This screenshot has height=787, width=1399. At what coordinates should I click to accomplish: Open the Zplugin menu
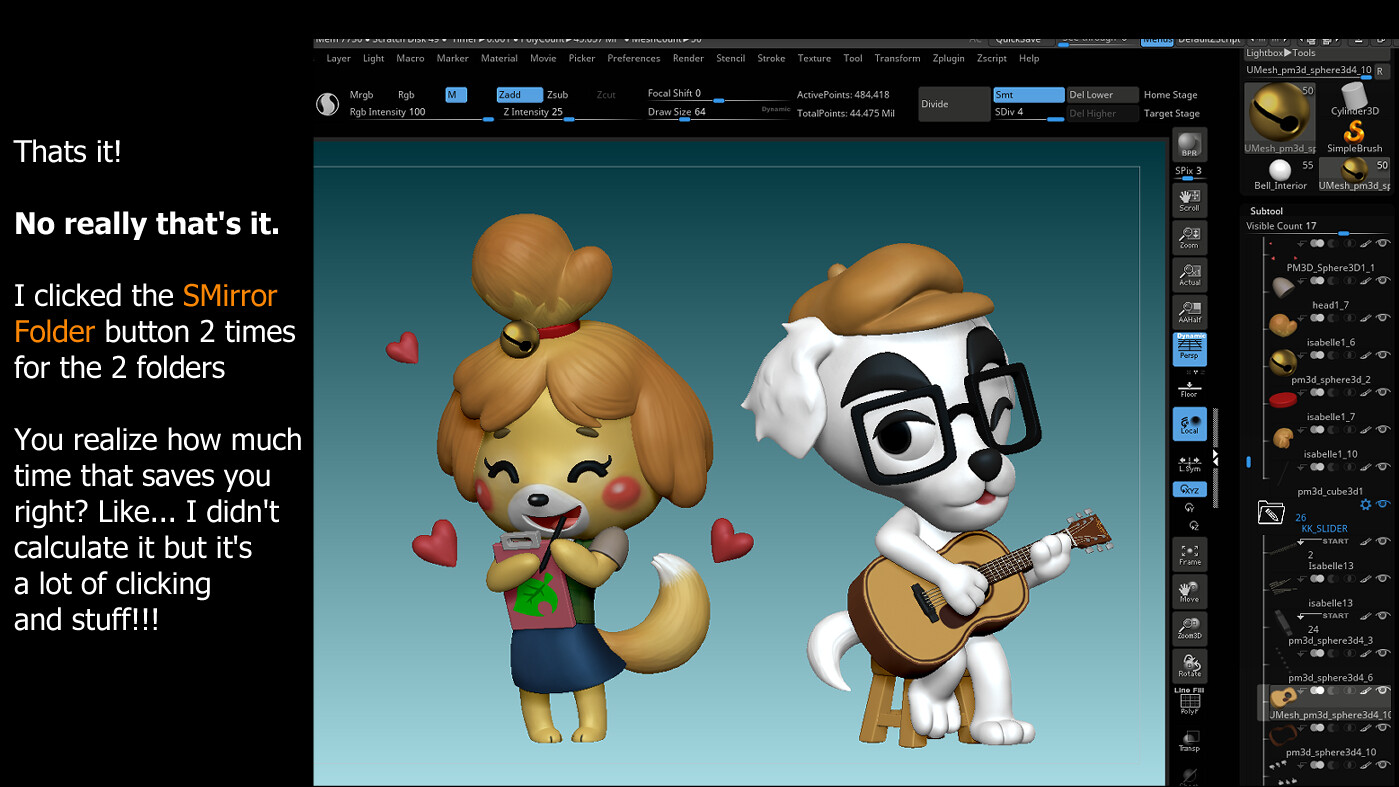pyautogui.click(x=948, y=58)
